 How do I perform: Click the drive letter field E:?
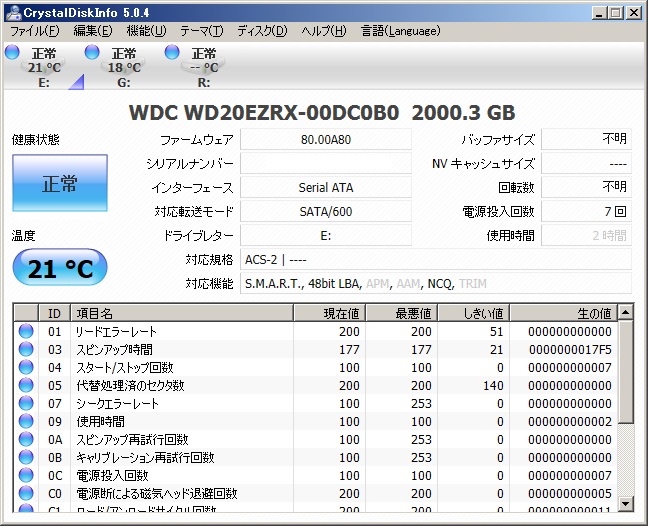[326, 236]
